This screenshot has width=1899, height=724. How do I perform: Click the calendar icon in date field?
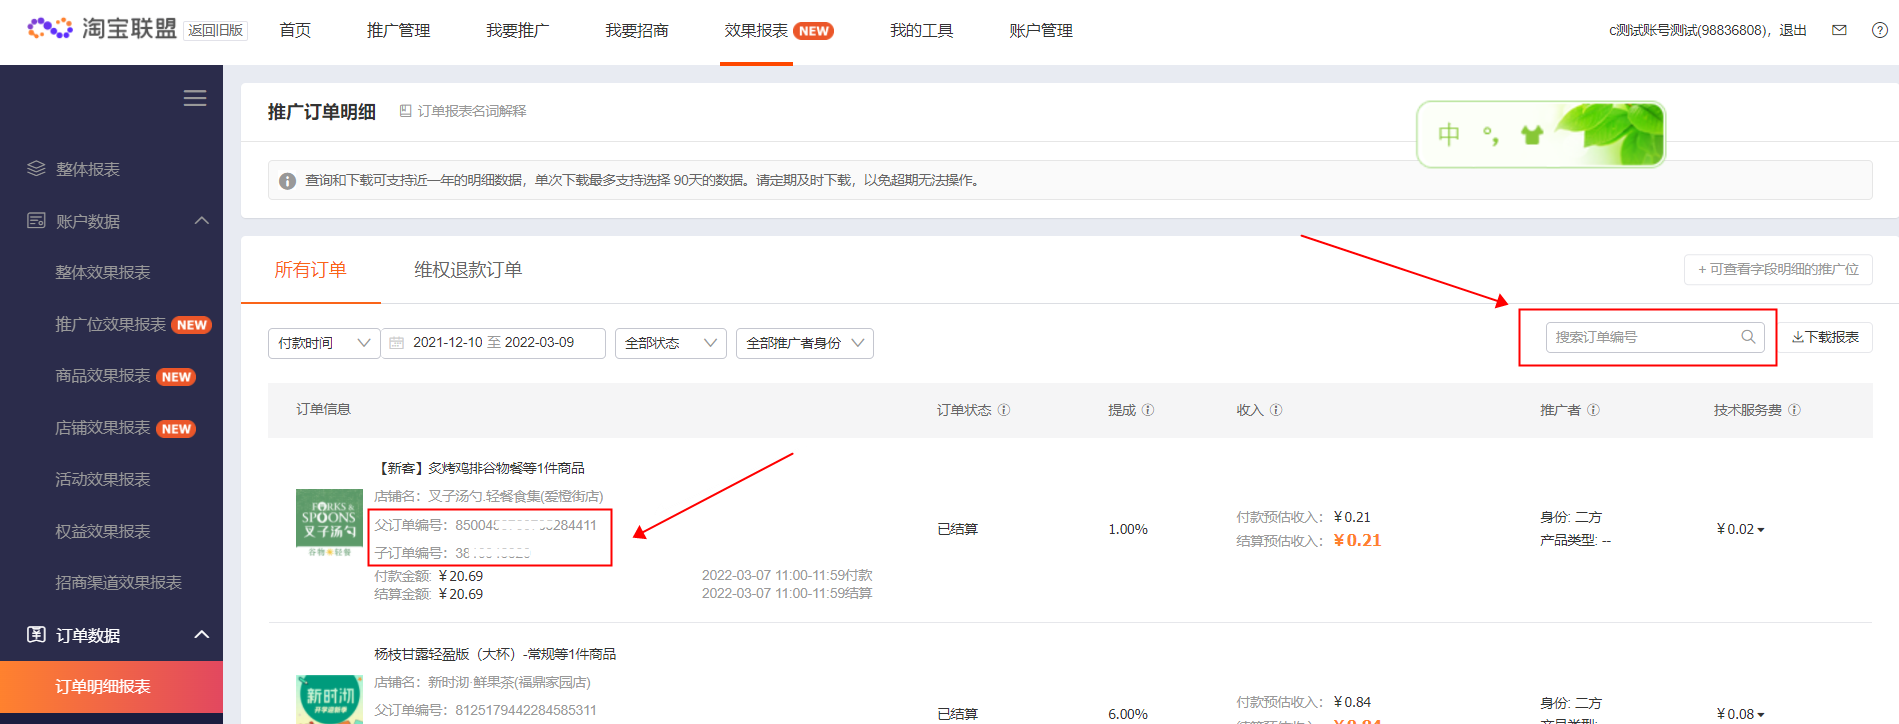click(x=397, y=343)
